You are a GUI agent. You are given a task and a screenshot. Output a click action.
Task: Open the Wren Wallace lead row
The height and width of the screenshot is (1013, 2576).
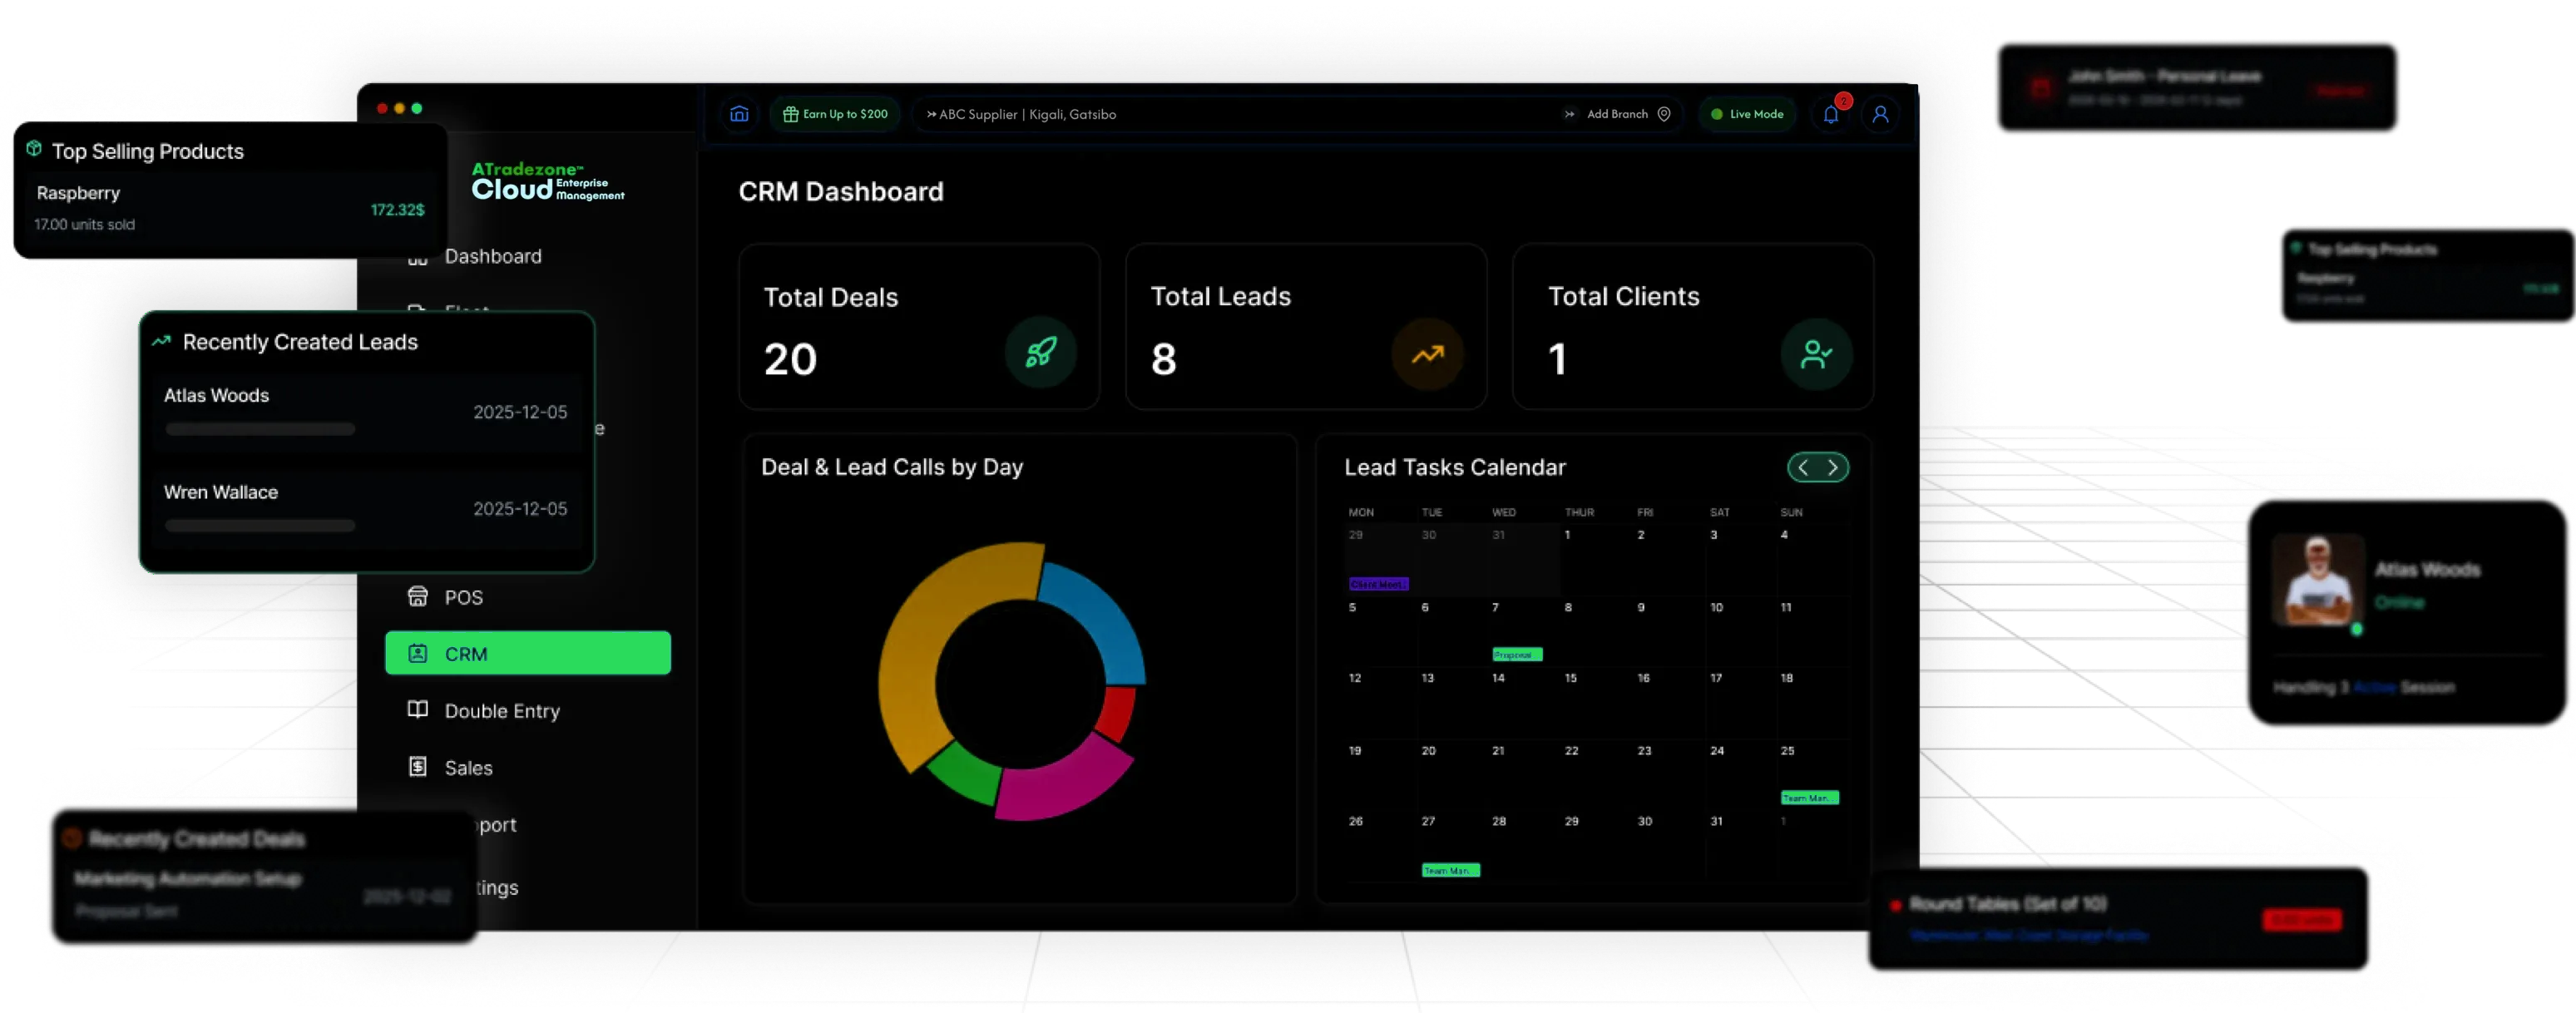(x=367, y=508)
